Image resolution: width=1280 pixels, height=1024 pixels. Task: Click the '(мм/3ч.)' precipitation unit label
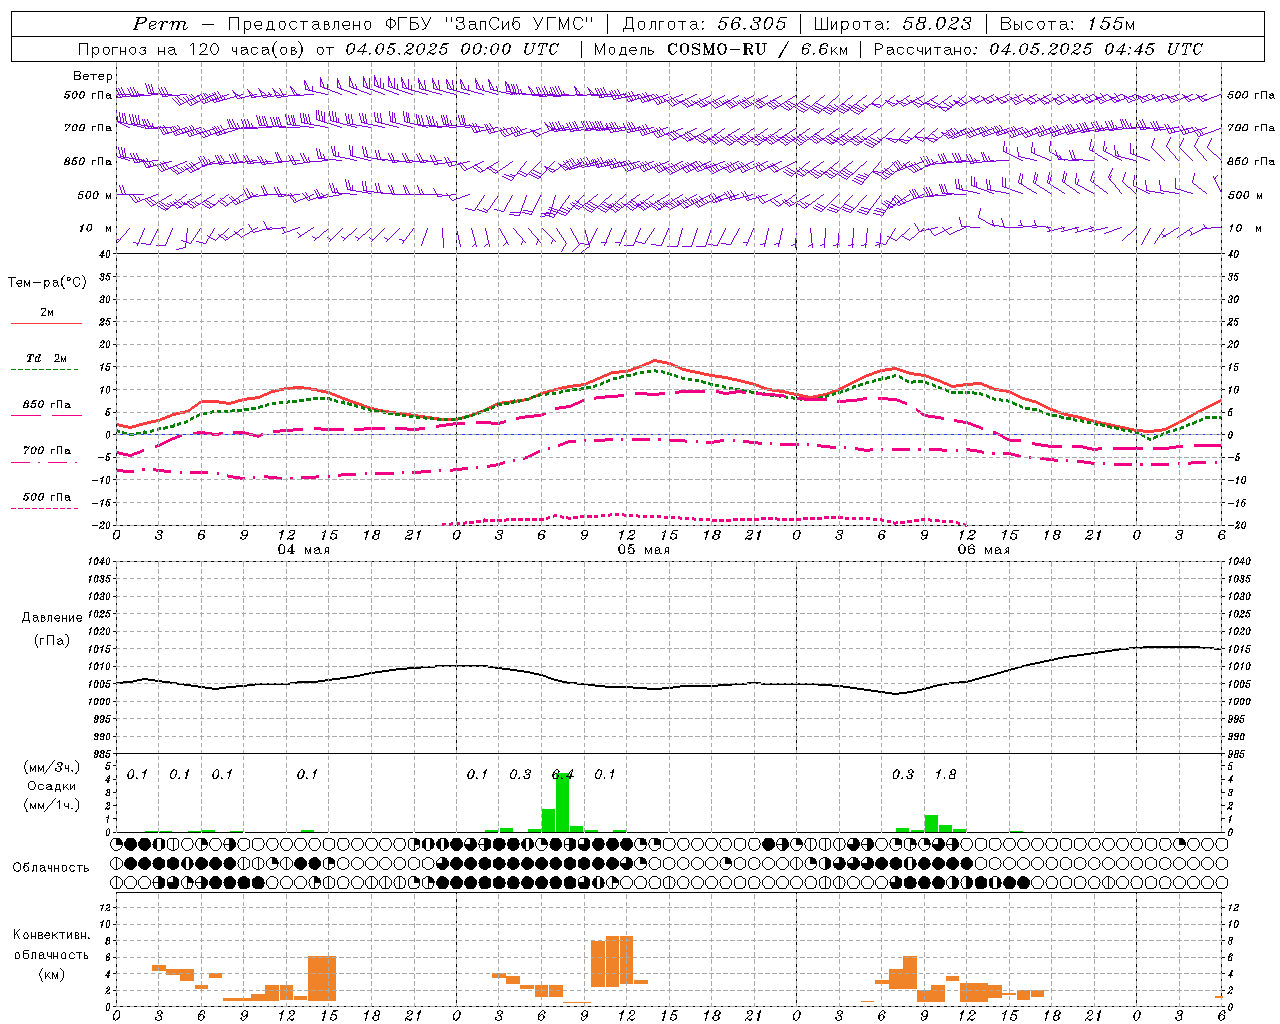pos(52,767)
